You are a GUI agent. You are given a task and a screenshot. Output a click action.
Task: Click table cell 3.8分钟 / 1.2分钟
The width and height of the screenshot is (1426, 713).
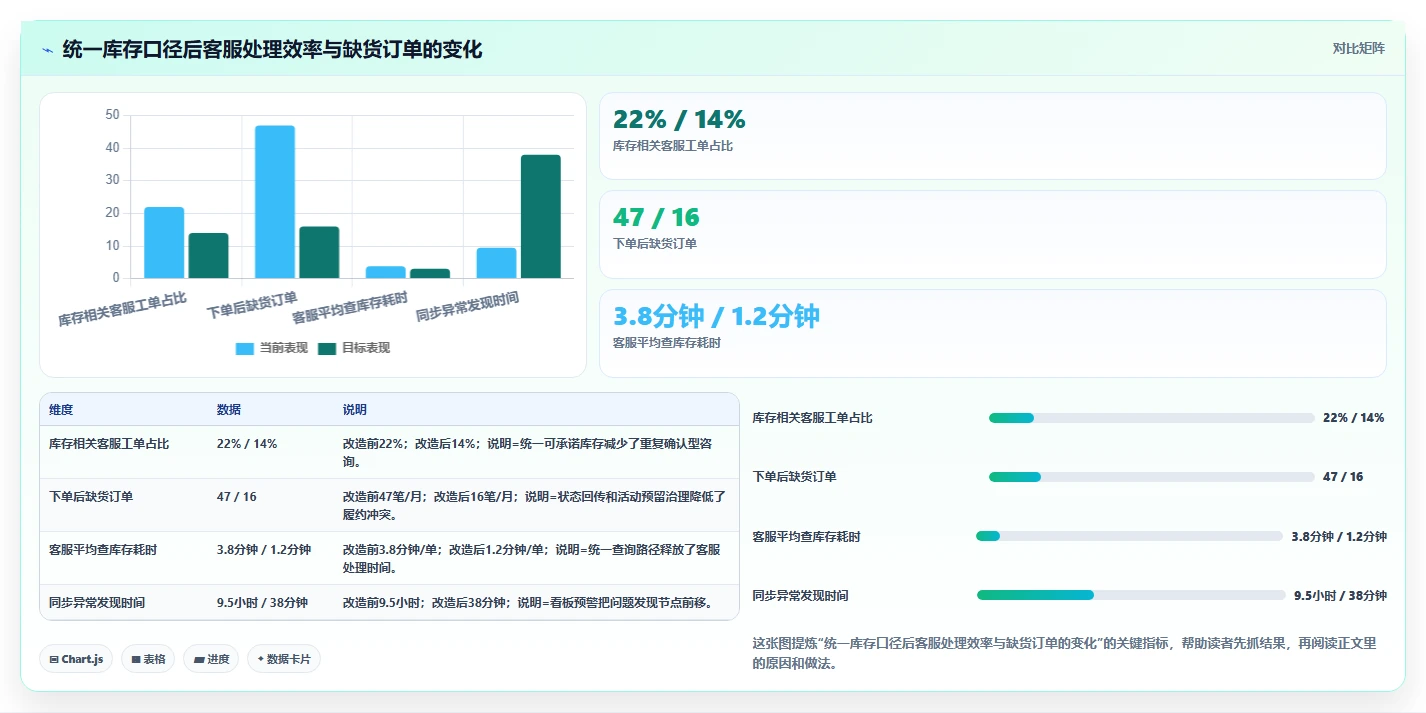point(264,549)
